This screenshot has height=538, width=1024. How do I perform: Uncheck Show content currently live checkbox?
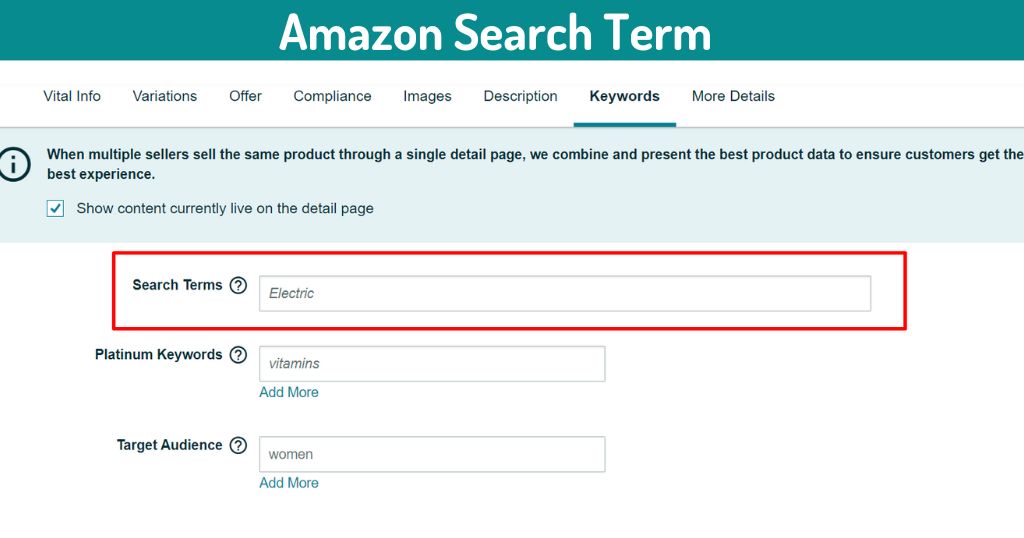click(56, 209)
